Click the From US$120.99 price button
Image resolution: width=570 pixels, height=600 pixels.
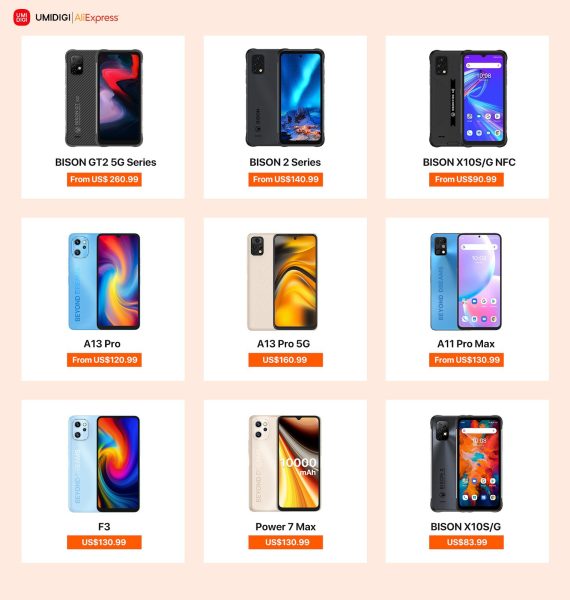click(104, 360)
